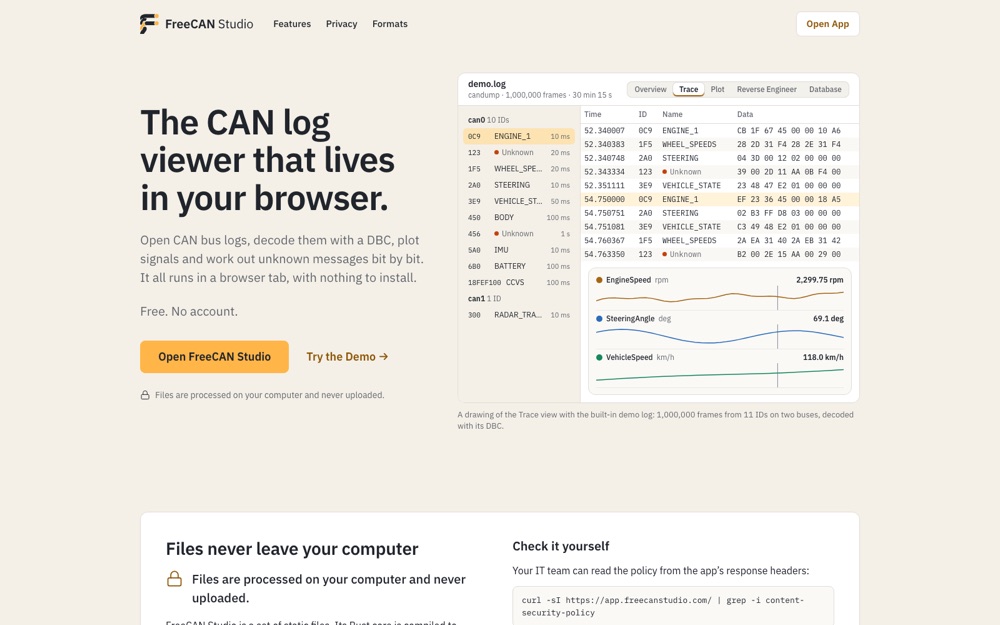Select the 18FEF100 CCVS ID row
This screenshot has height=625, width=1000.
(x=518, y=282)
